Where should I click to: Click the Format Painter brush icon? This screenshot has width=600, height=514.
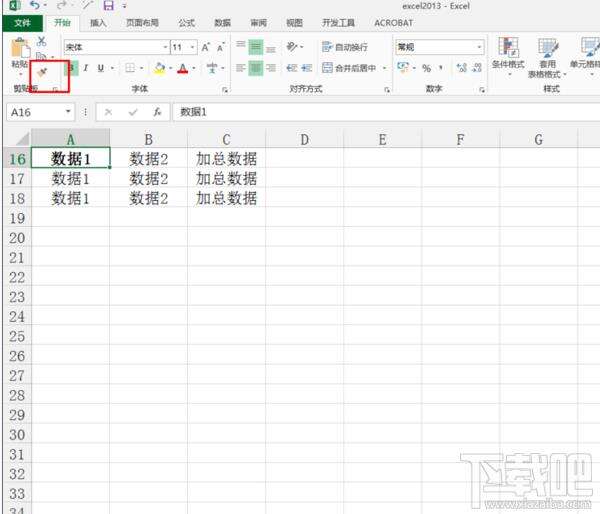[42, 71]
